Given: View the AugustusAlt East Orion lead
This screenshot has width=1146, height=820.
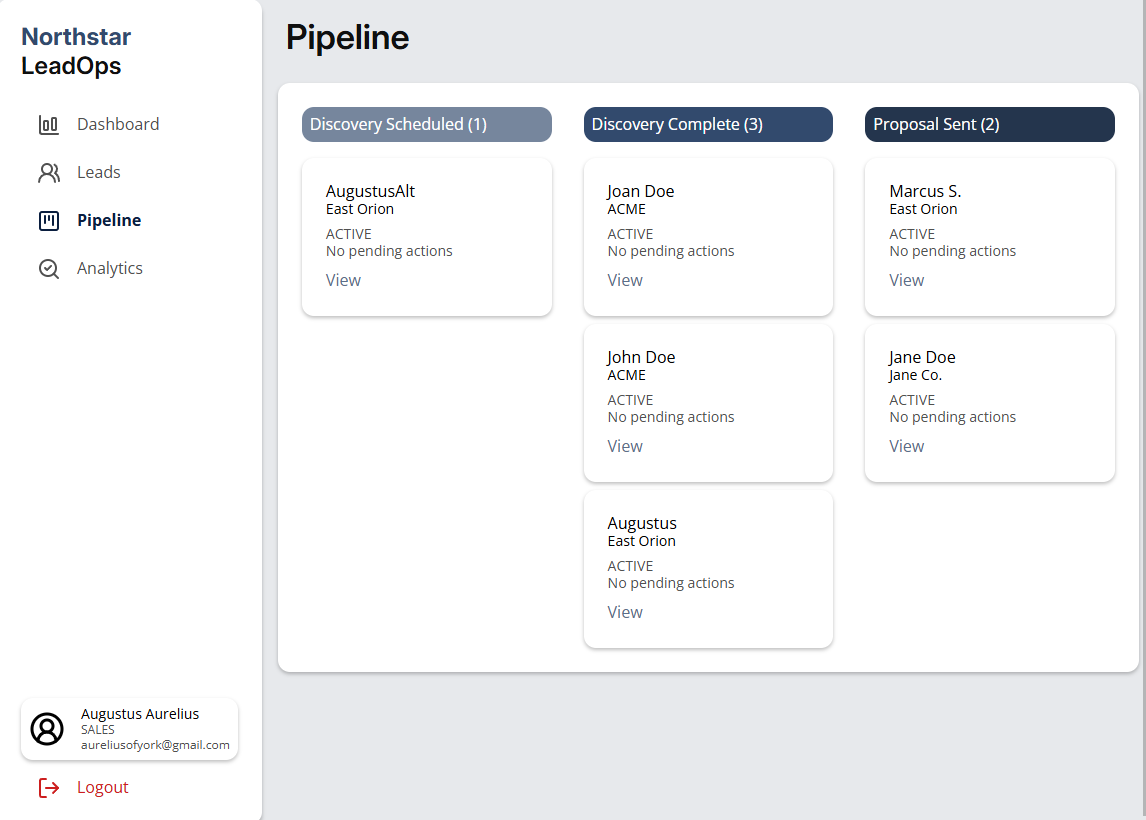Looking at the screenshot, I should [343, 280].
